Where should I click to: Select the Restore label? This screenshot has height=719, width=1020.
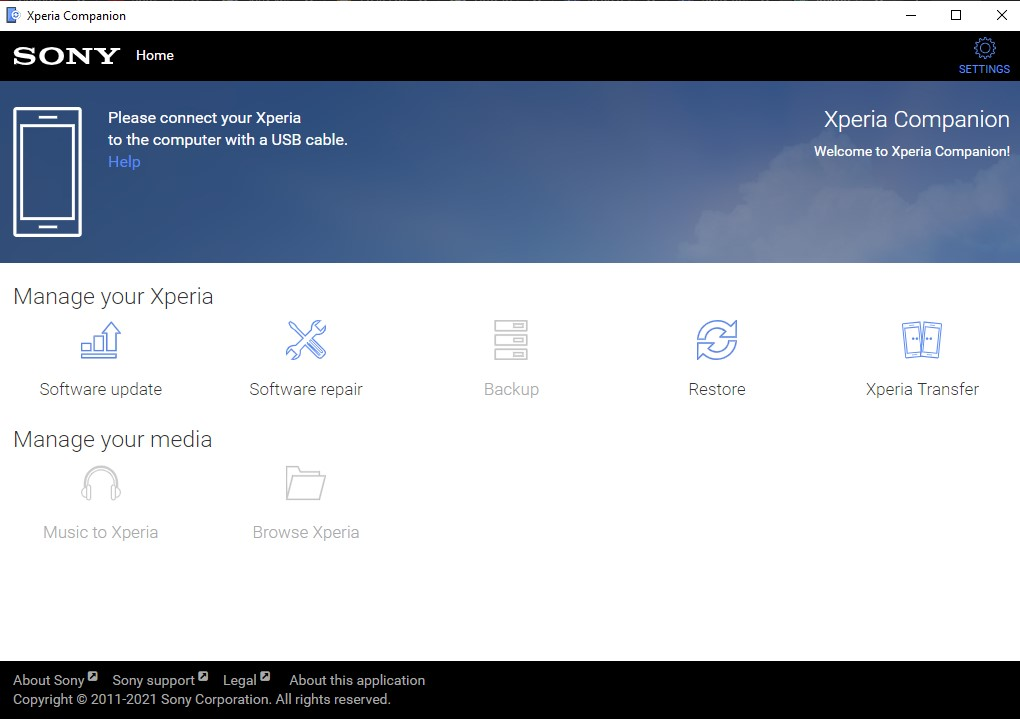717,389
